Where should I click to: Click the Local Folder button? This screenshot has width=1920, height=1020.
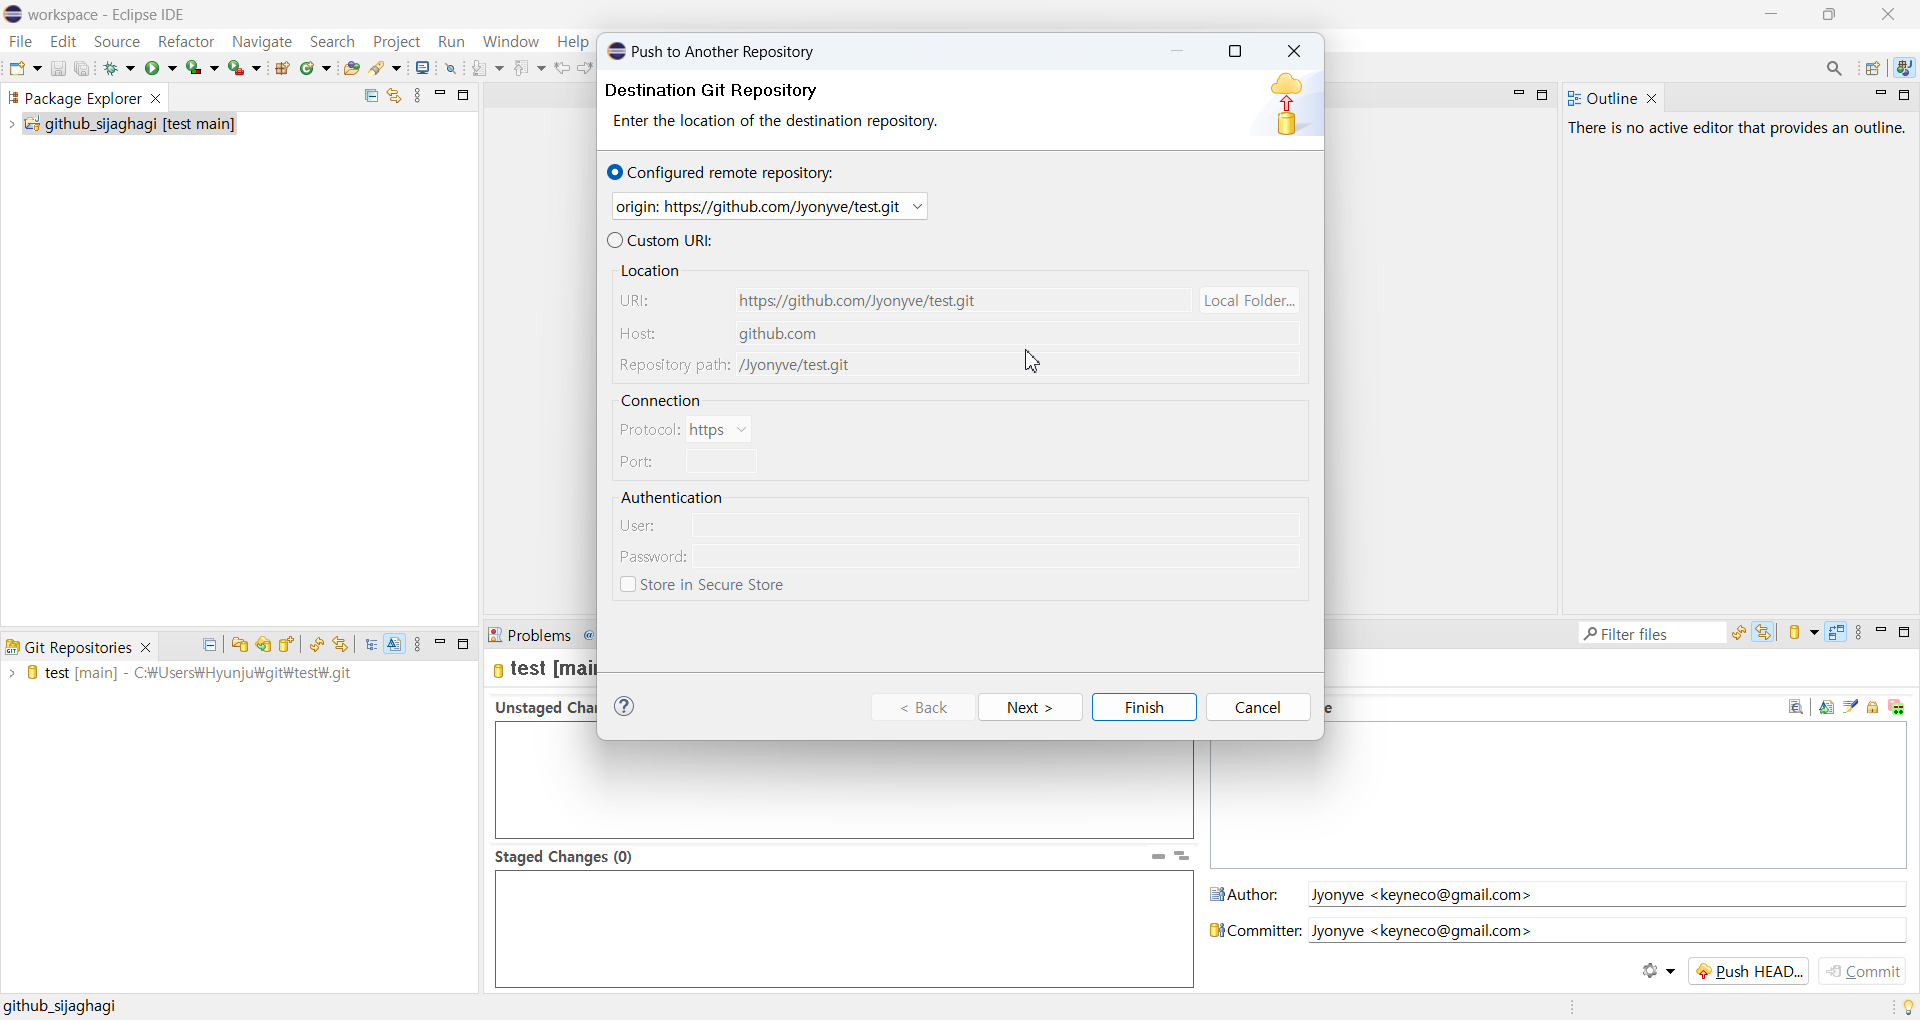click(1250, 301)
